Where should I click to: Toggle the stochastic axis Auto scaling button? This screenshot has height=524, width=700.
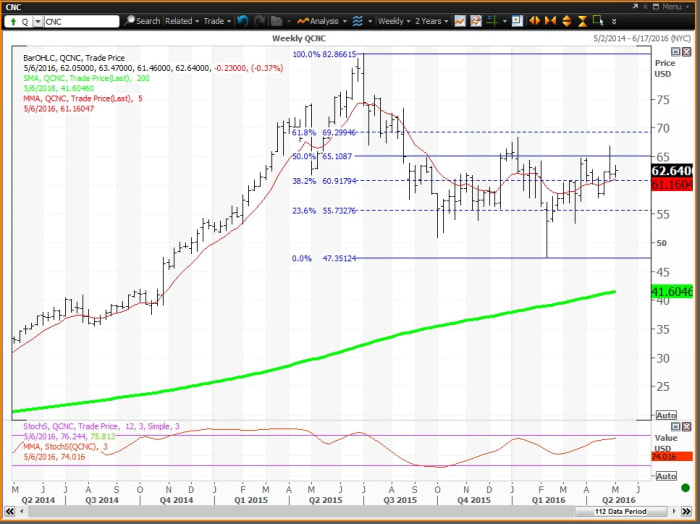coord(666,476)
